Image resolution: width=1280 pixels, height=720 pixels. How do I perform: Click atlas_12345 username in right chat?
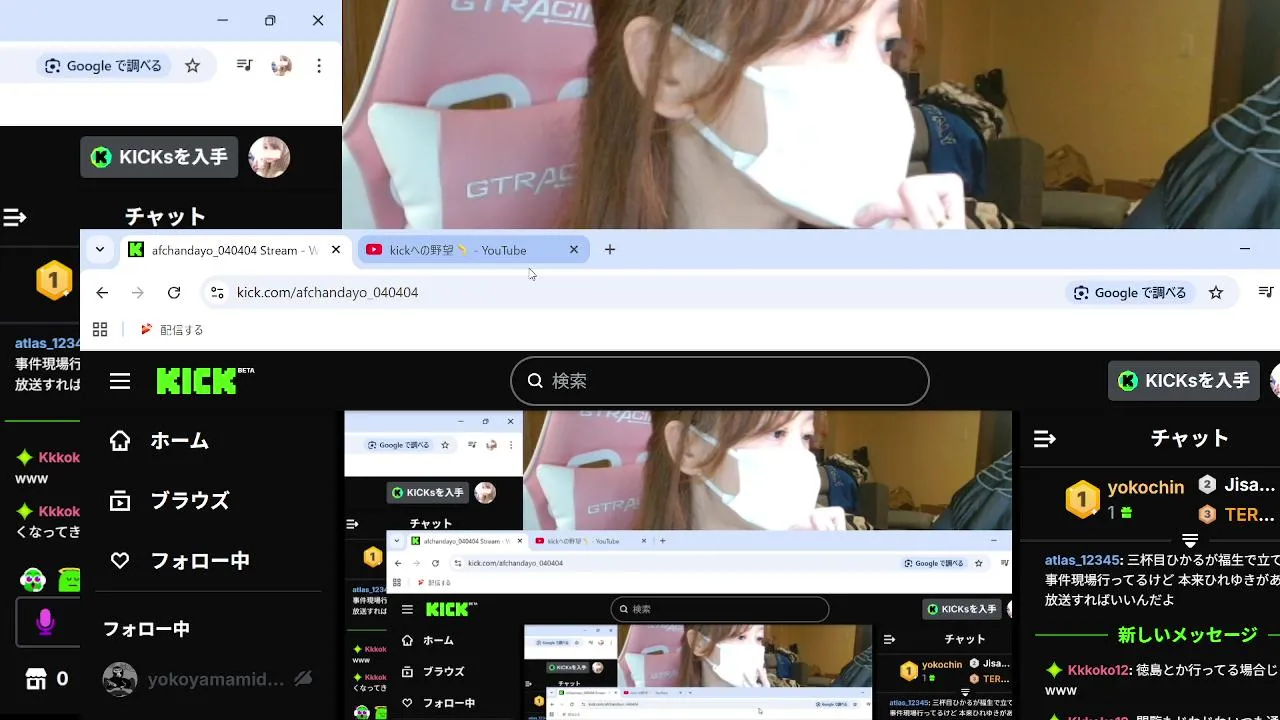(1081, 561)
